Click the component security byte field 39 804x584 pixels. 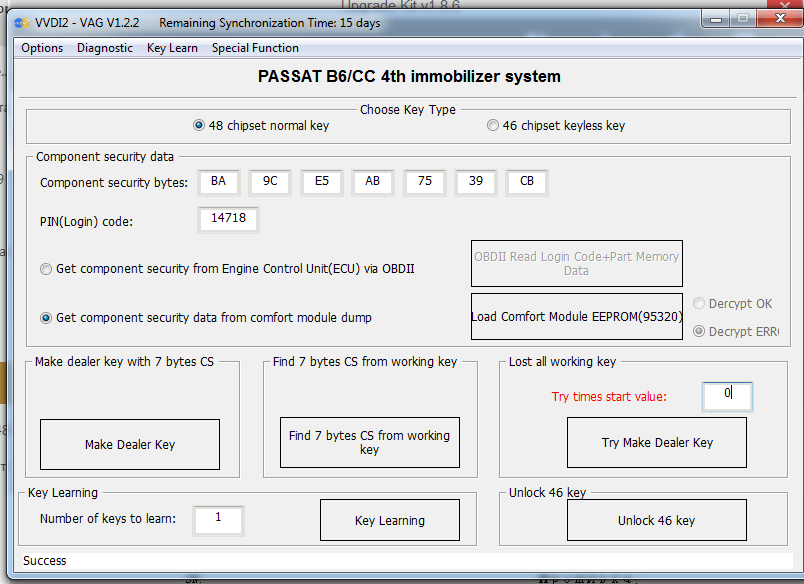pyautogui.click(x=476, y=182)
